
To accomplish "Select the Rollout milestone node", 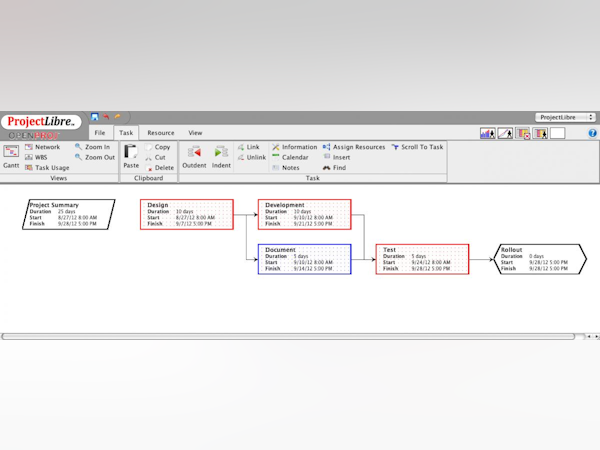I will click(540, 259).
